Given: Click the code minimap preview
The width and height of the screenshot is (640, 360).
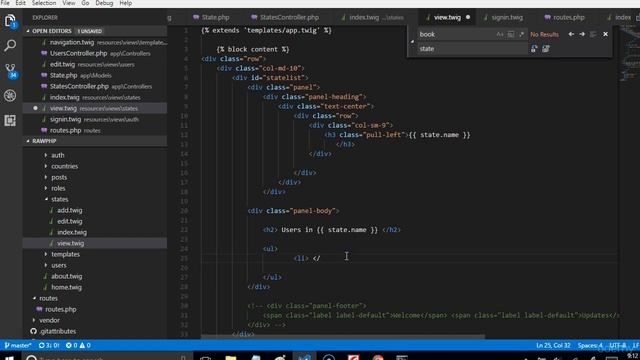Looking at the screenshot, I should (x=629, y=53).
